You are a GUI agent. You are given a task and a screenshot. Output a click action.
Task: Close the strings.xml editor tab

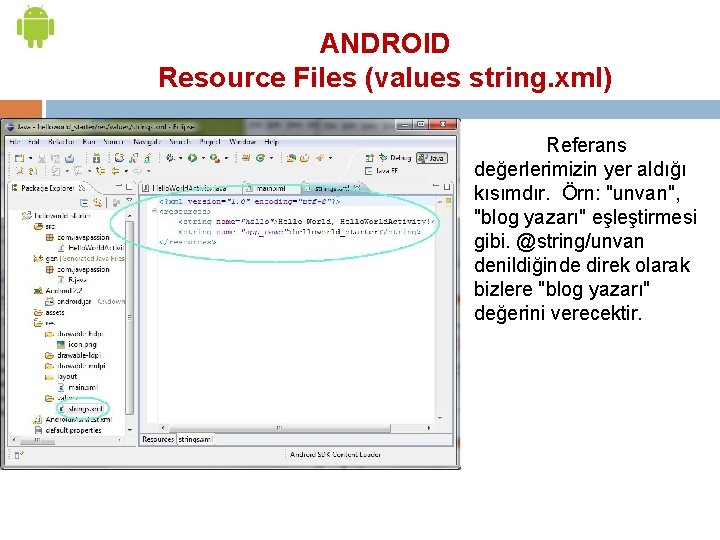point(357,187)
